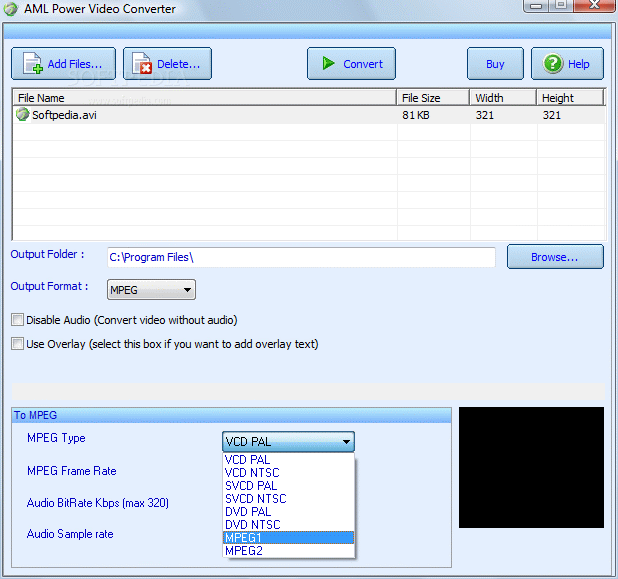The width and height of the screenshot is (618, 579).
Task: Click the Delete file icon with red X
Action: (x=142, y=63)
